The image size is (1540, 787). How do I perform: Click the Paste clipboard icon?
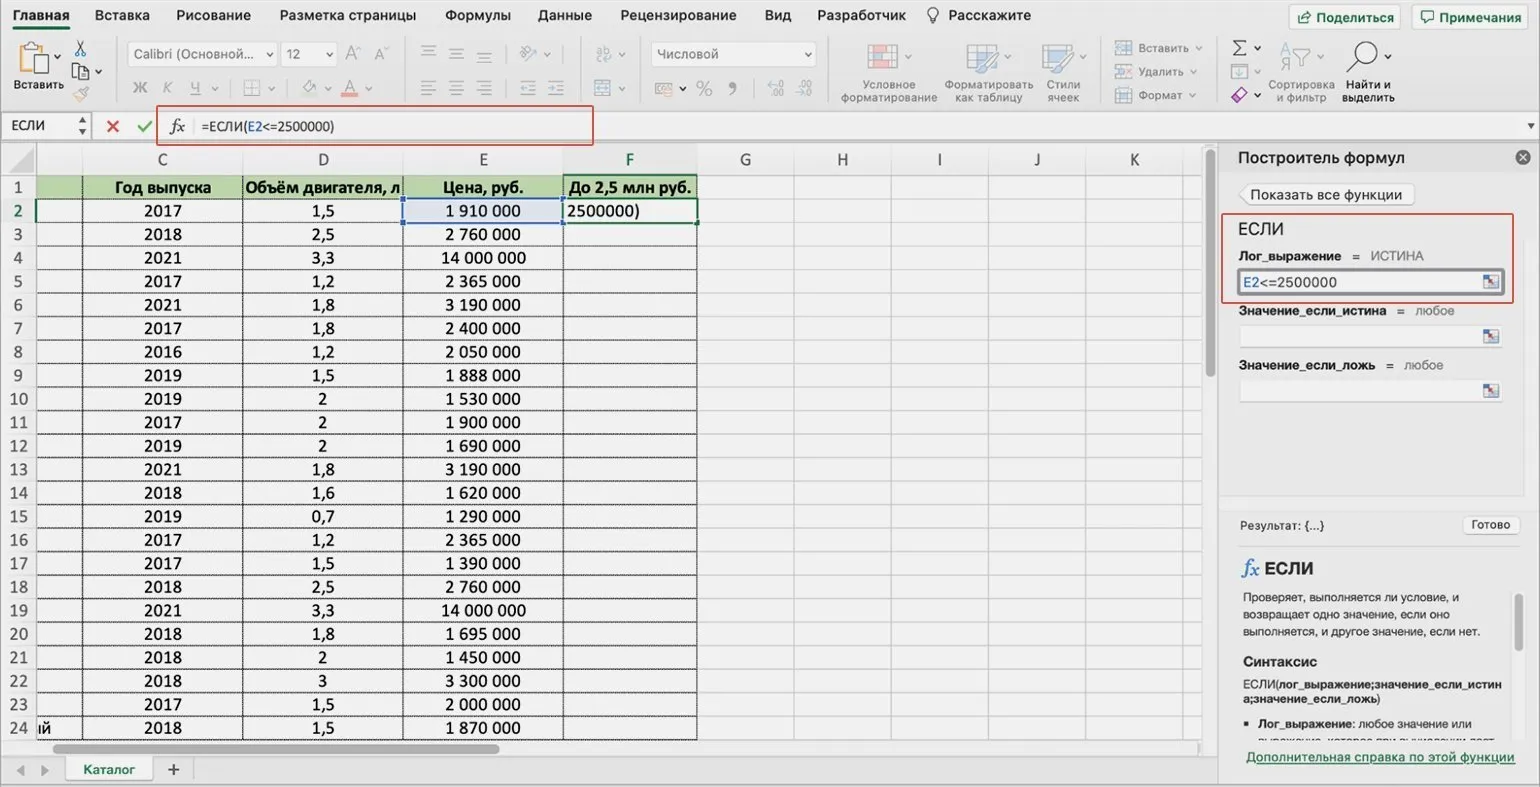click(x=35, y=59)
